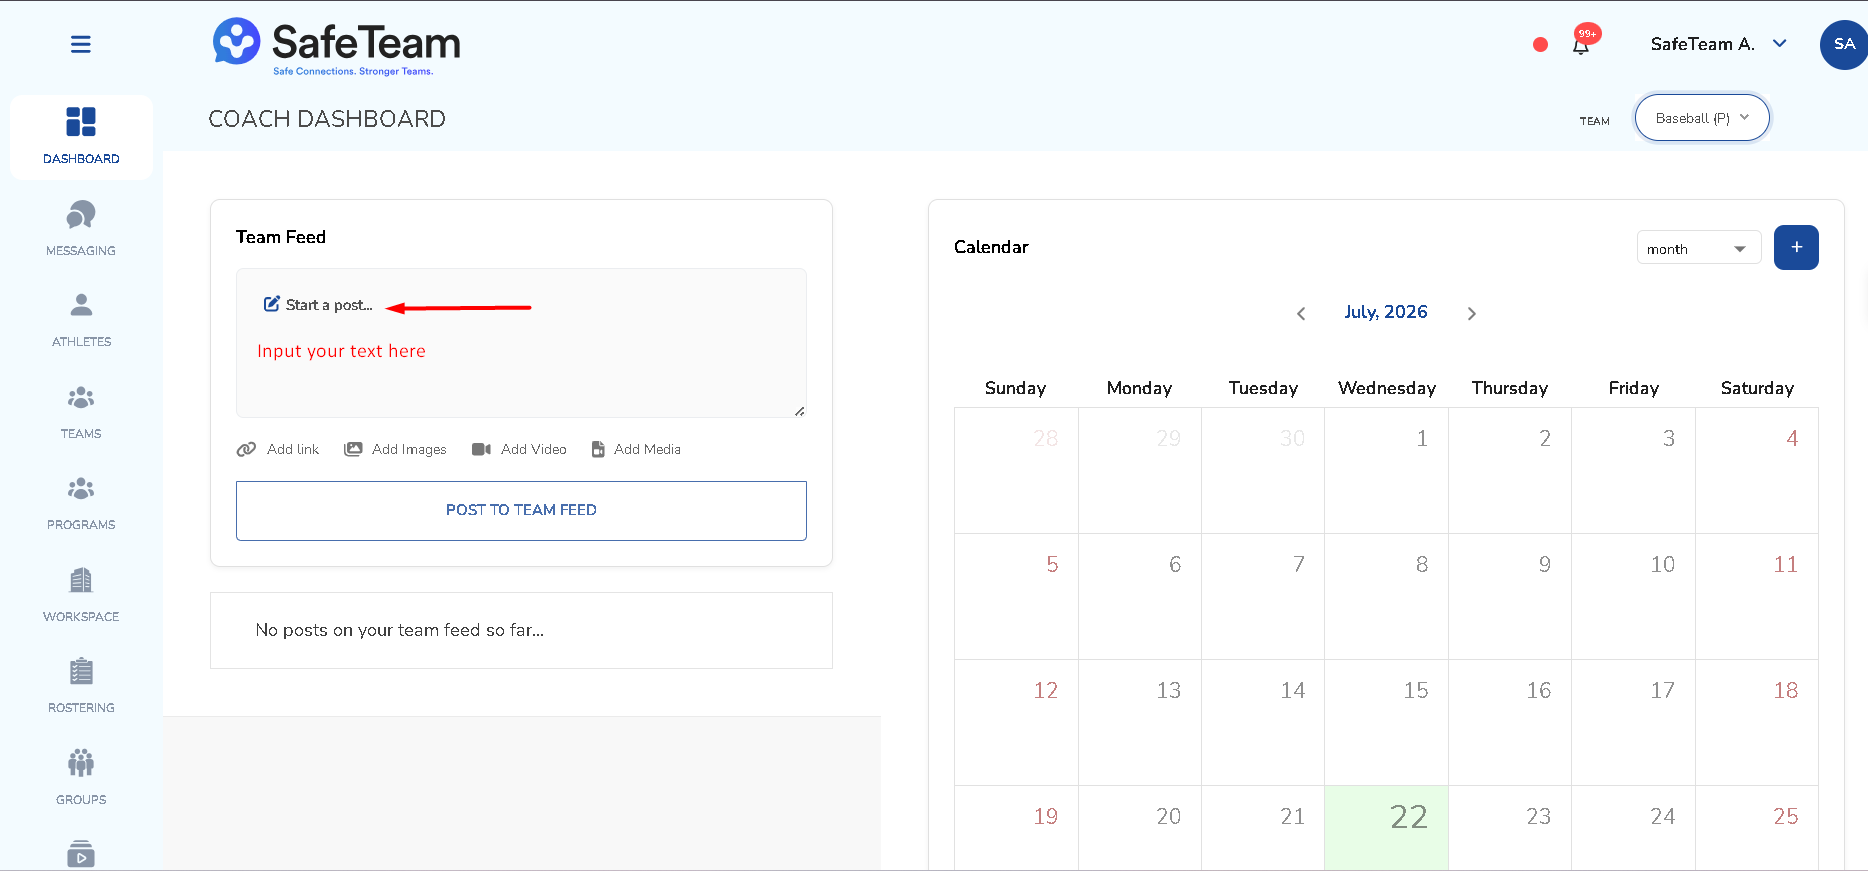Open the Dashboard sidebar icon

pyautogui.click(x=81, y=121)
